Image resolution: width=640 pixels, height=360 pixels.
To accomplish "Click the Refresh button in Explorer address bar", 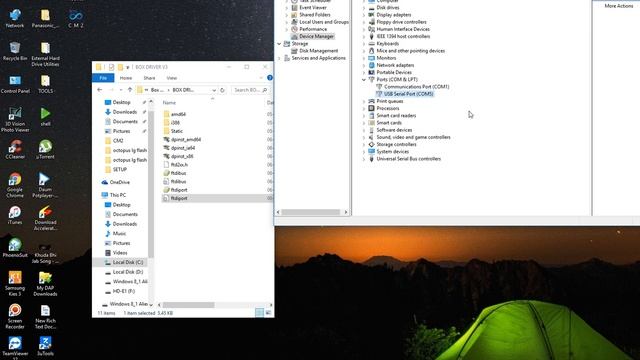I will pos(222,90).
